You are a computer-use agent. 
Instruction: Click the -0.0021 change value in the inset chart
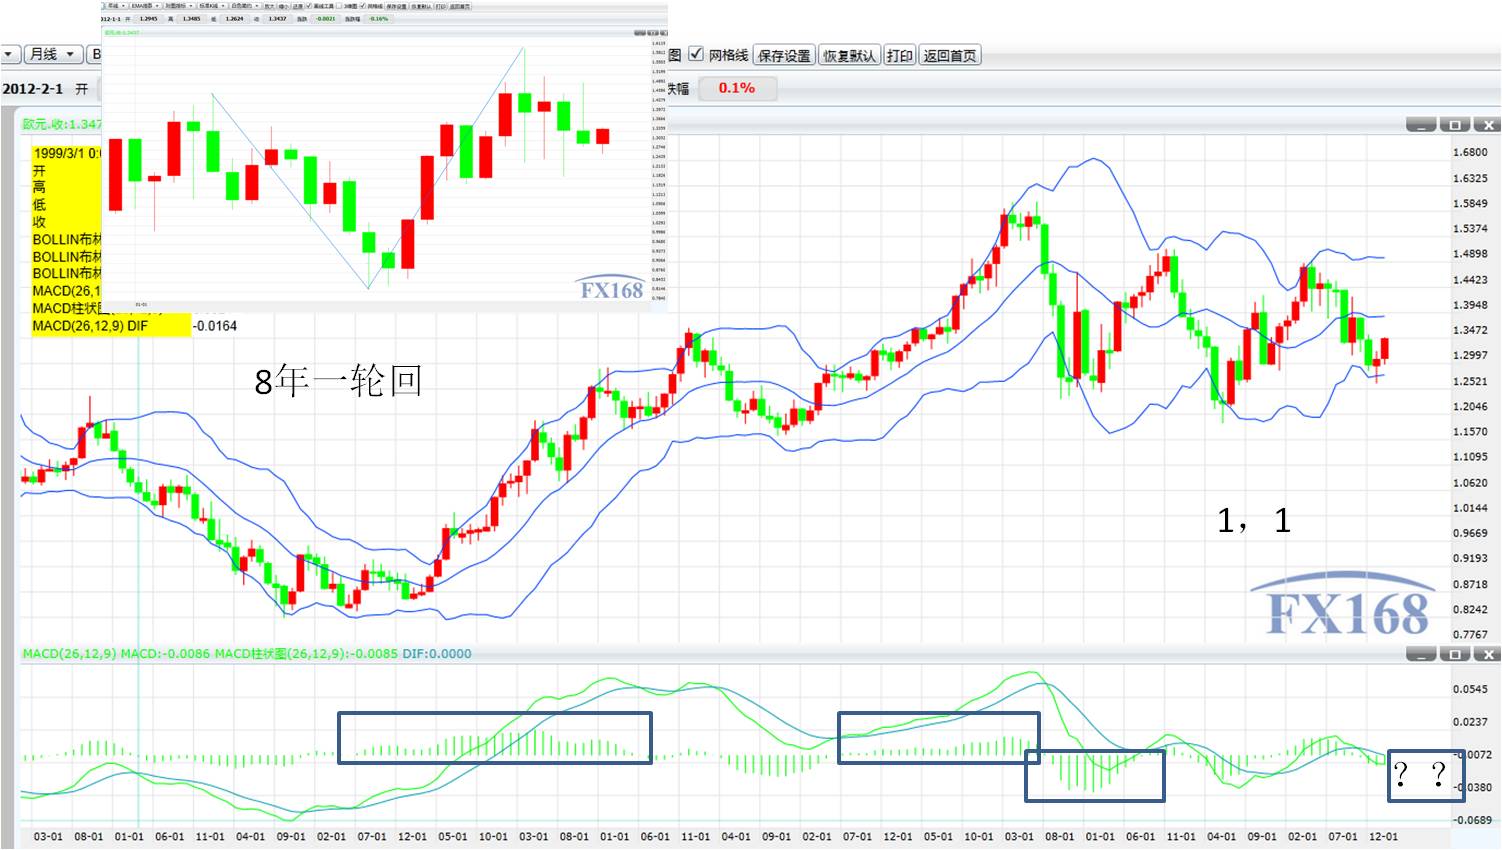point(325,18)
